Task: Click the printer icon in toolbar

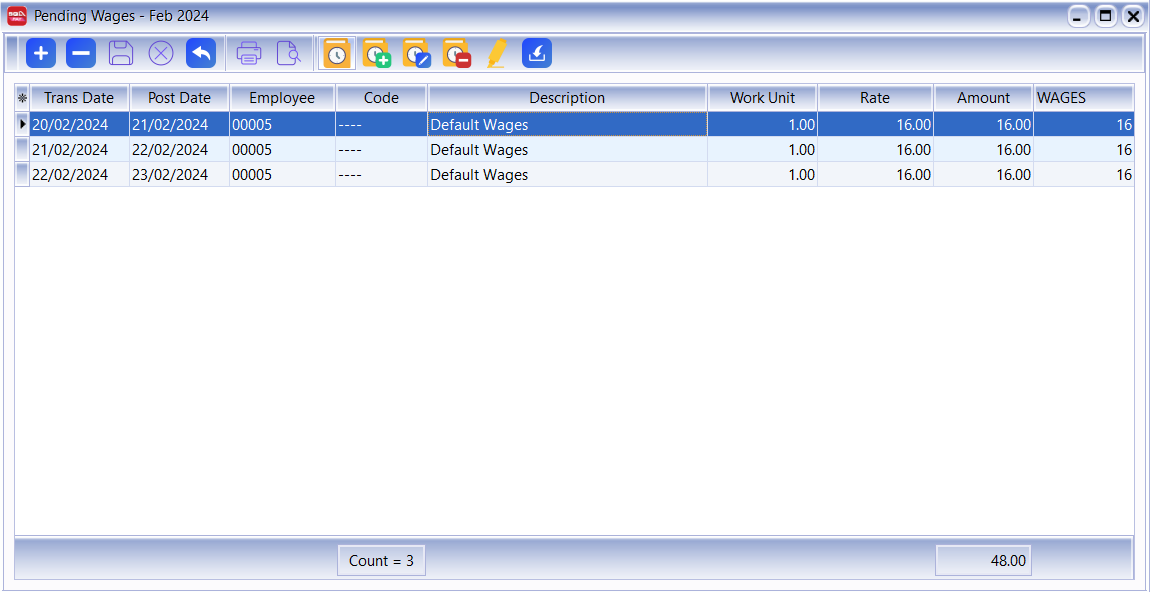Action: pyautogui.click(x=249, y=54)
